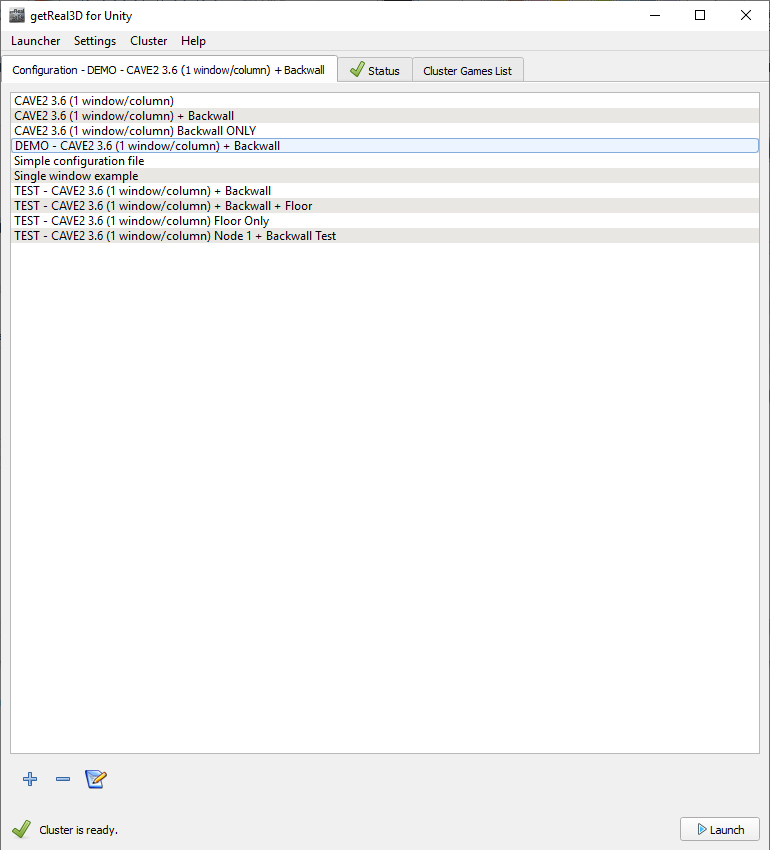770x850 pixels.
Task: Remove selected configuration with minus icon
Action: point(63,779)
